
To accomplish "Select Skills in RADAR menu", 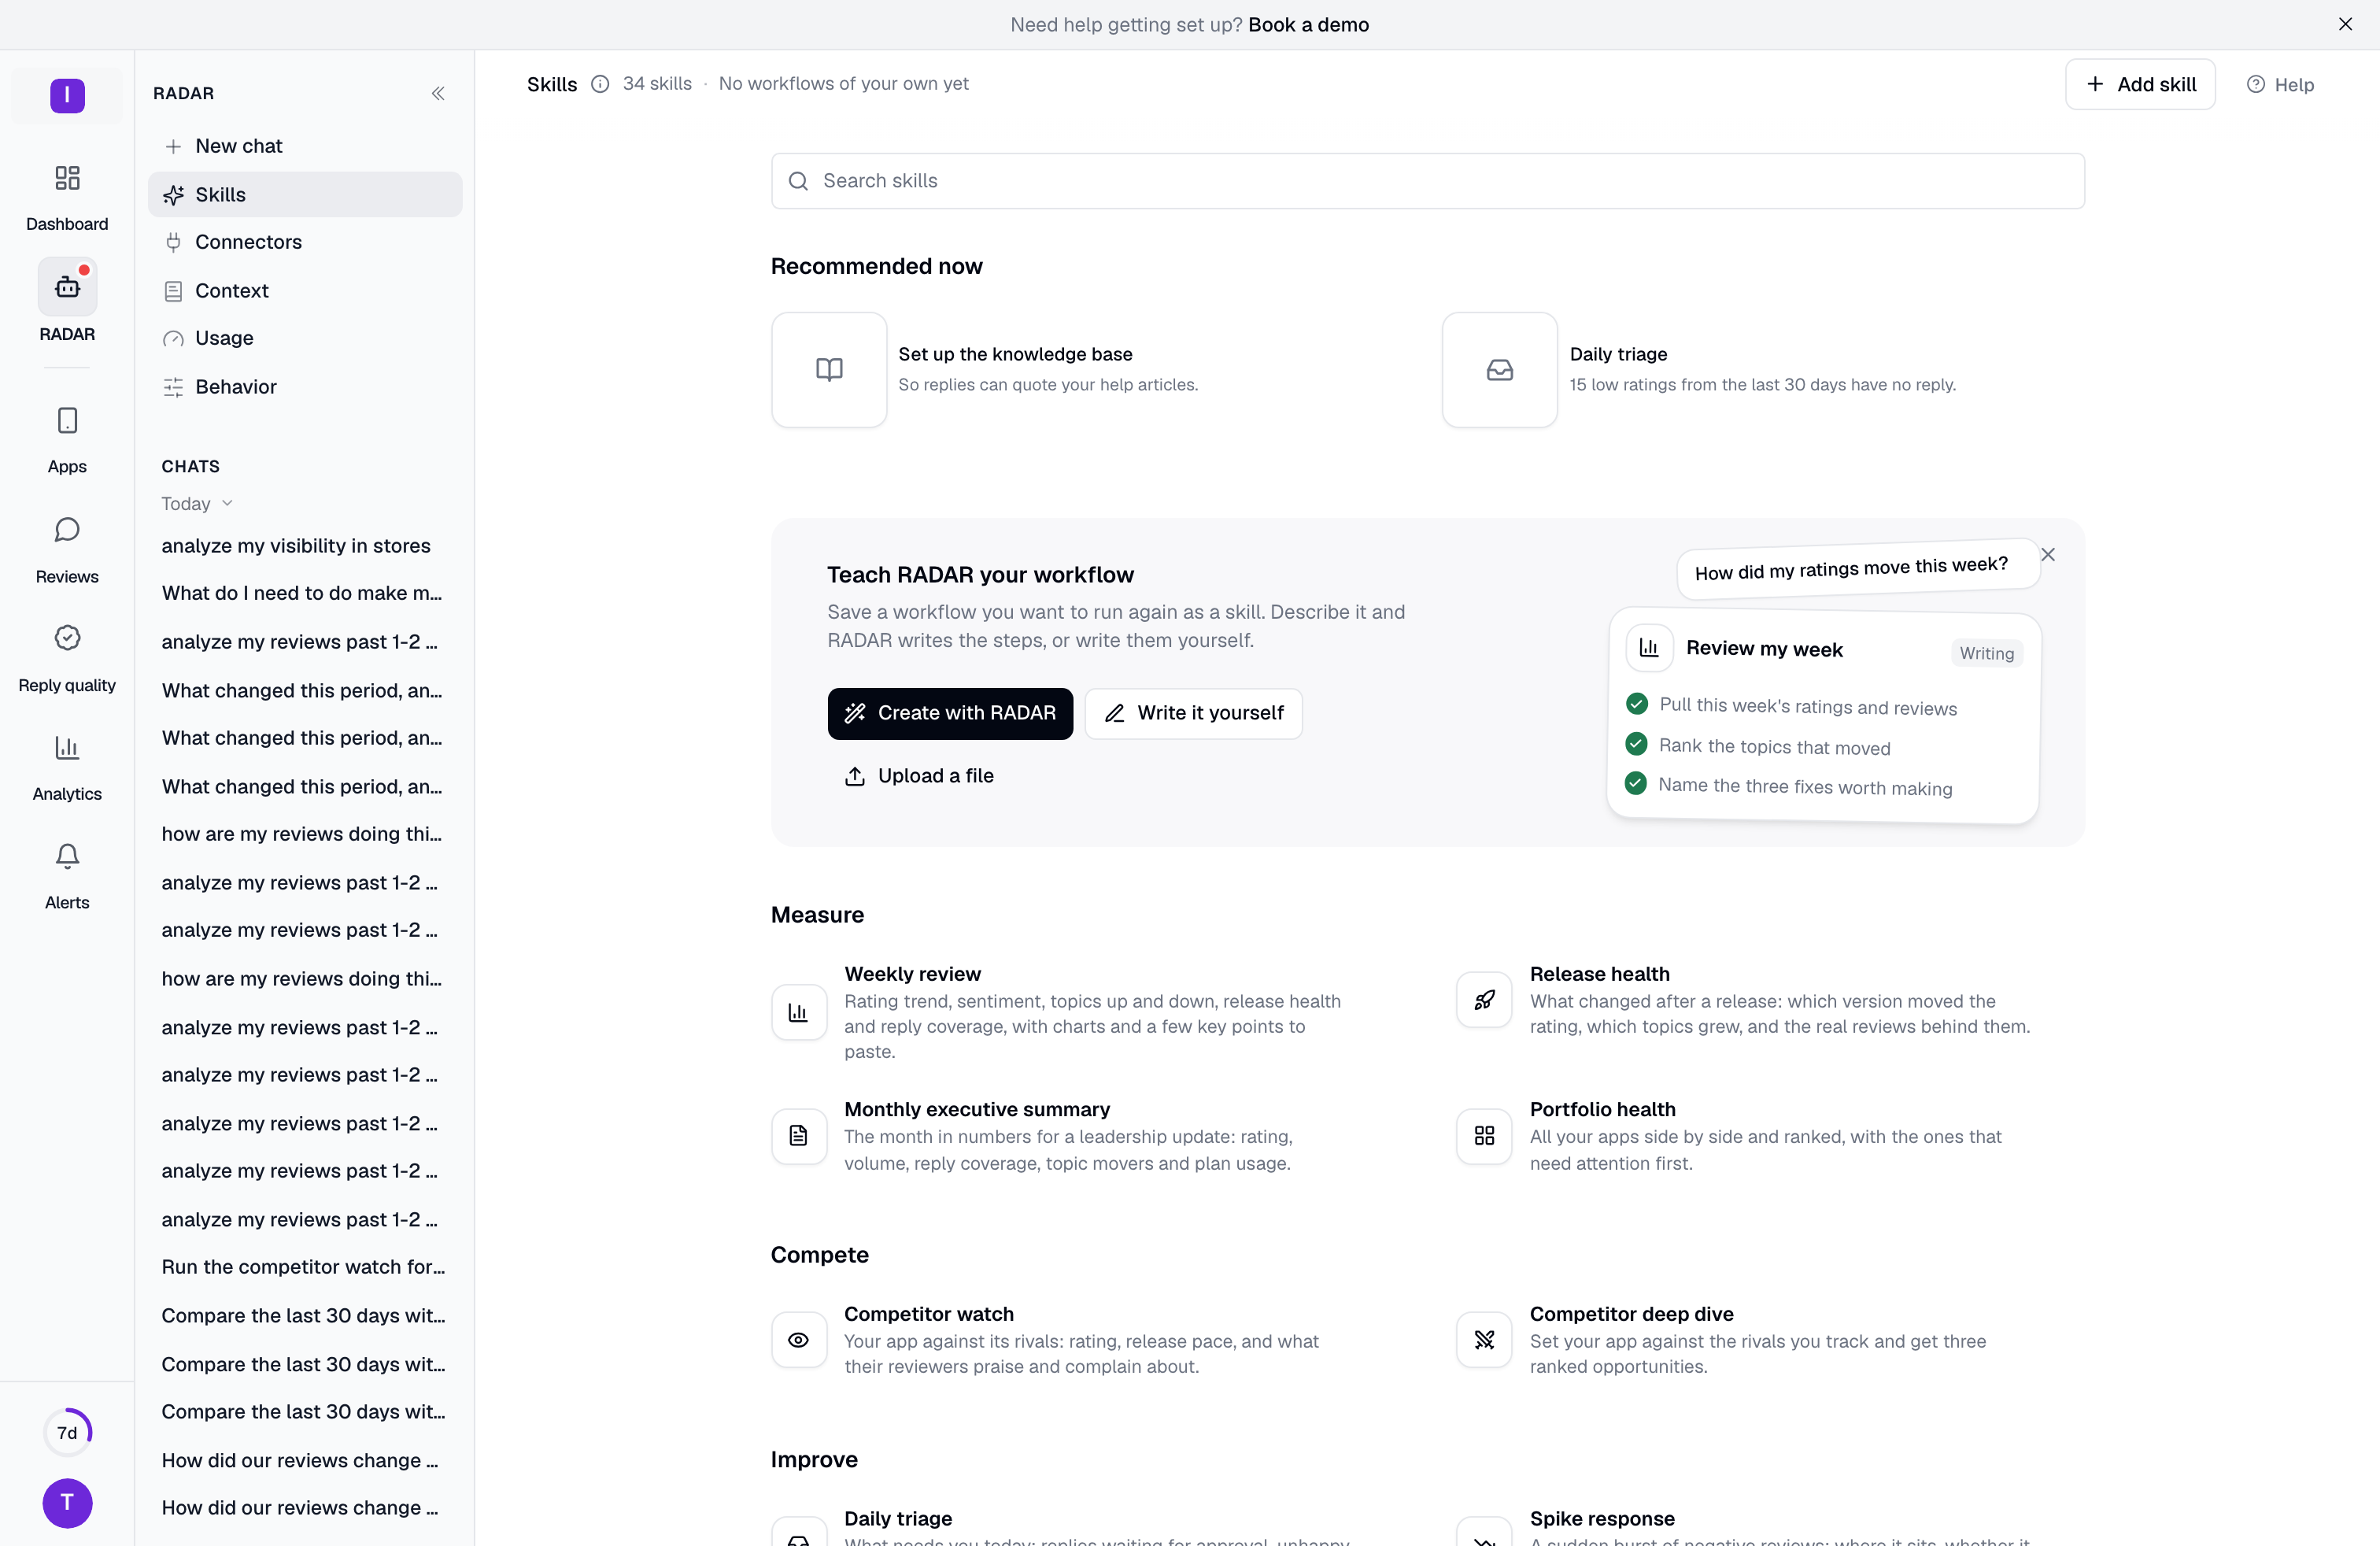I will (305, 194).
